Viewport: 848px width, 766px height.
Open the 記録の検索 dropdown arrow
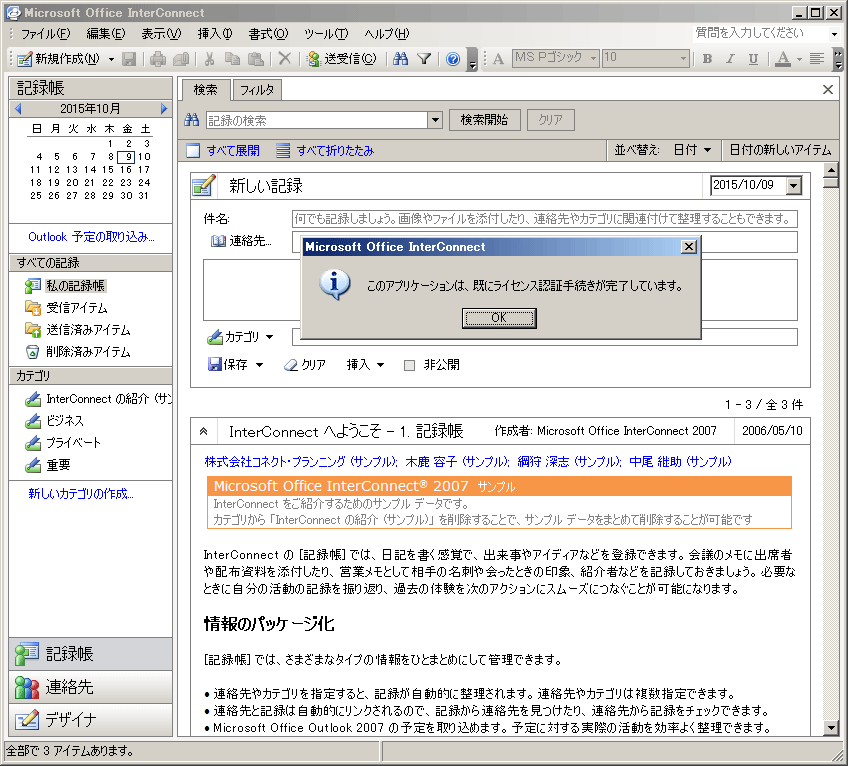435,120
